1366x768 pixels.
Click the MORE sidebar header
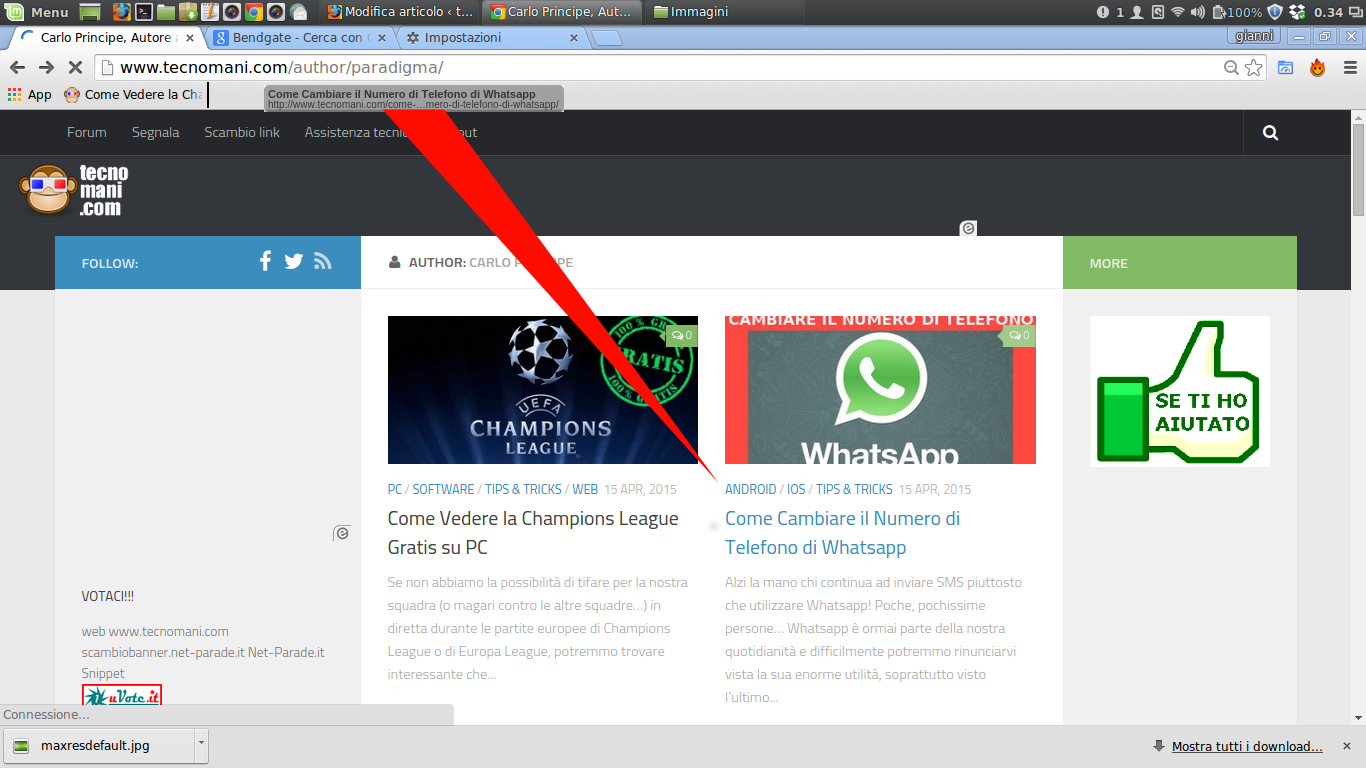1180,263
